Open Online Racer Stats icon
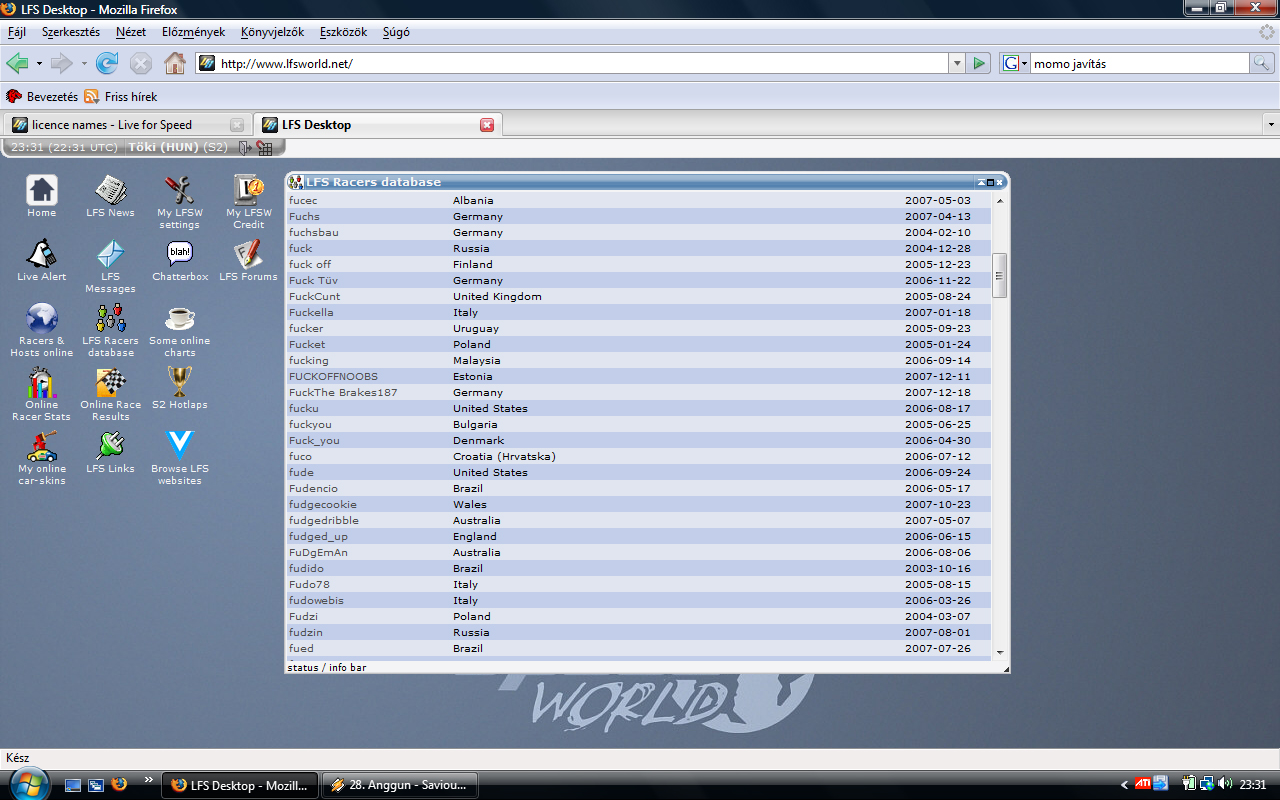1280x800 pixels. pyautogui.click(x=41, y=393)
